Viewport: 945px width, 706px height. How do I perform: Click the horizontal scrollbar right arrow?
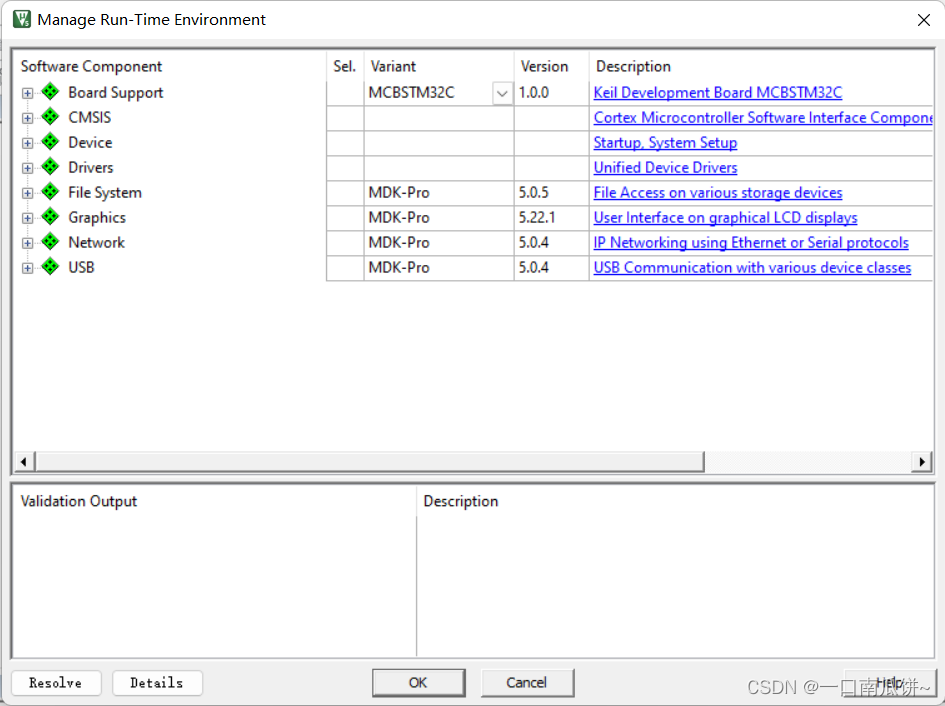tap(921, 462)
